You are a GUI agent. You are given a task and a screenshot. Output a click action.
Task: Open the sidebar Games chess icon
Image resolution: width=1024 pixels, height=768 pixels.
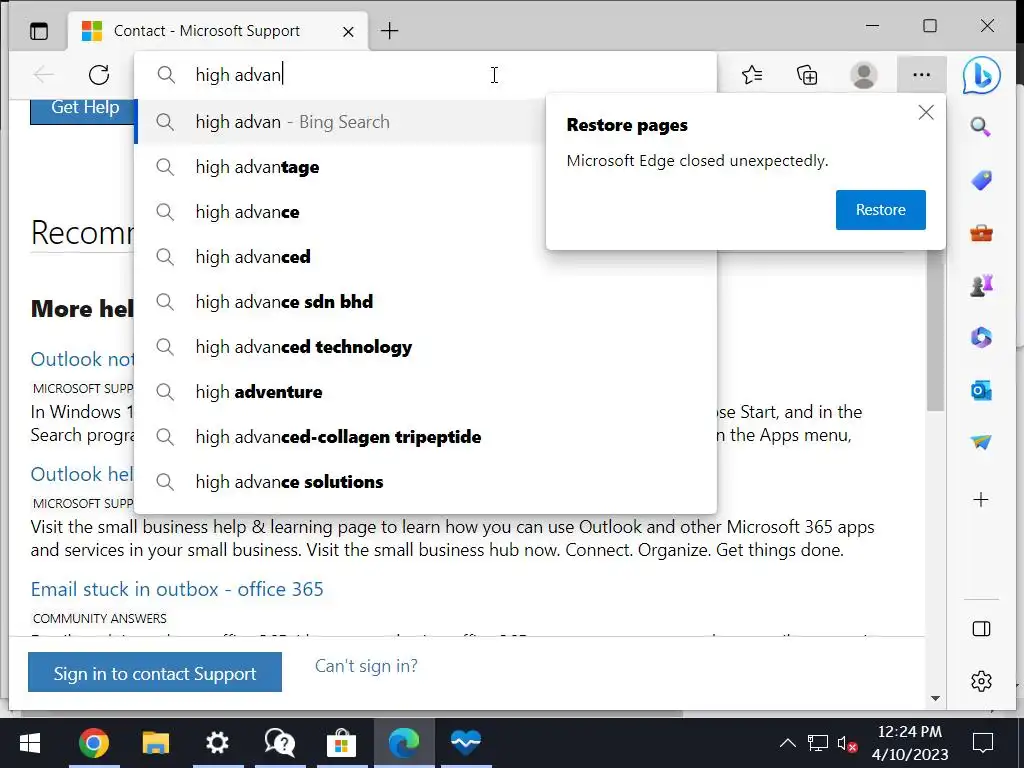click(981, 285)
